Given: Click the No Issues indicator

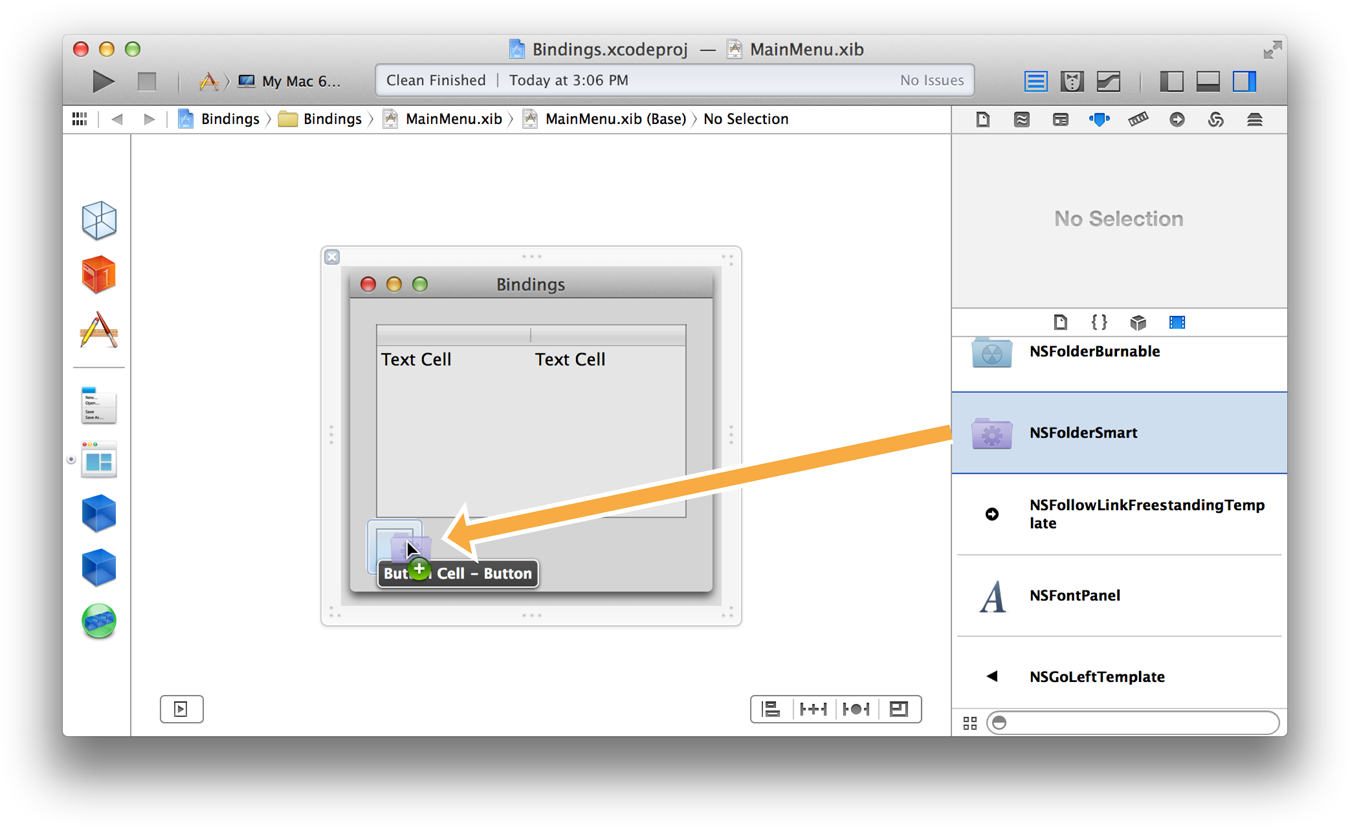Looking at the screenshot, I should point(931,80).
